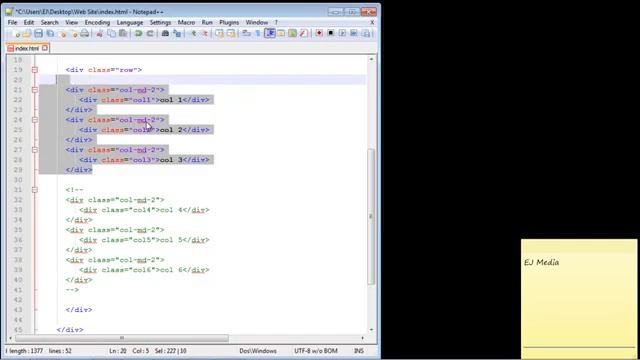Click the UTF-8 w/o BOM status bar entry

click(316, 351)
